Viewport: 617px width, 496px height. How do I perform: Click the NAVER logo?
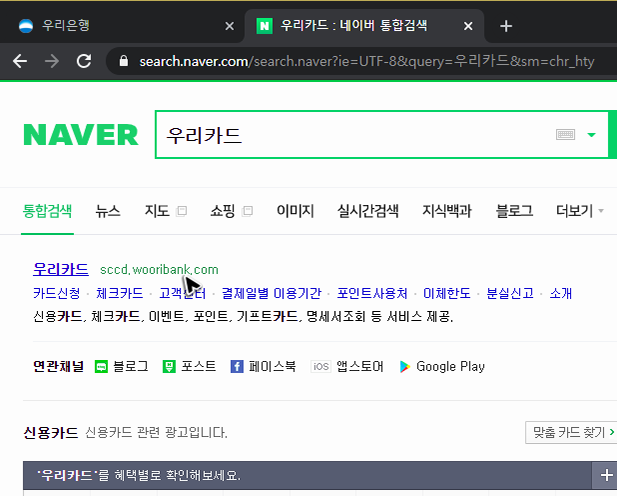tap(81, 135)
